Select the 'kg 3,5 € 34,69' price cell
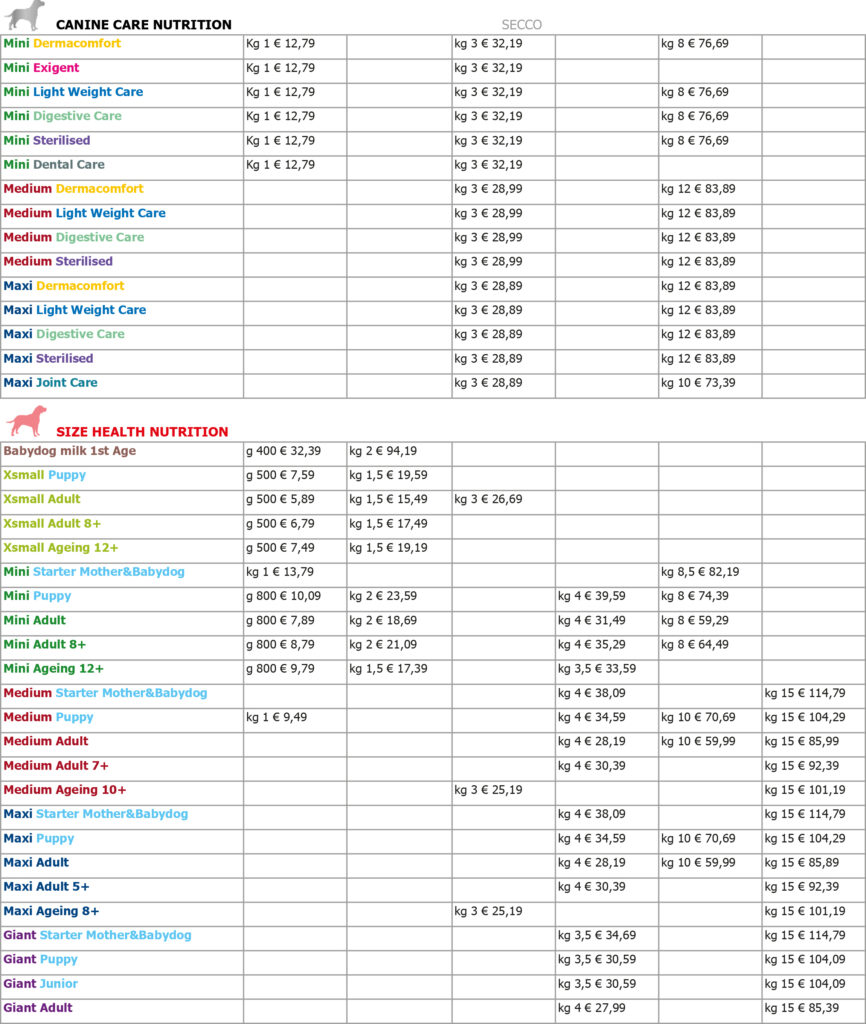 click(597, 935)
